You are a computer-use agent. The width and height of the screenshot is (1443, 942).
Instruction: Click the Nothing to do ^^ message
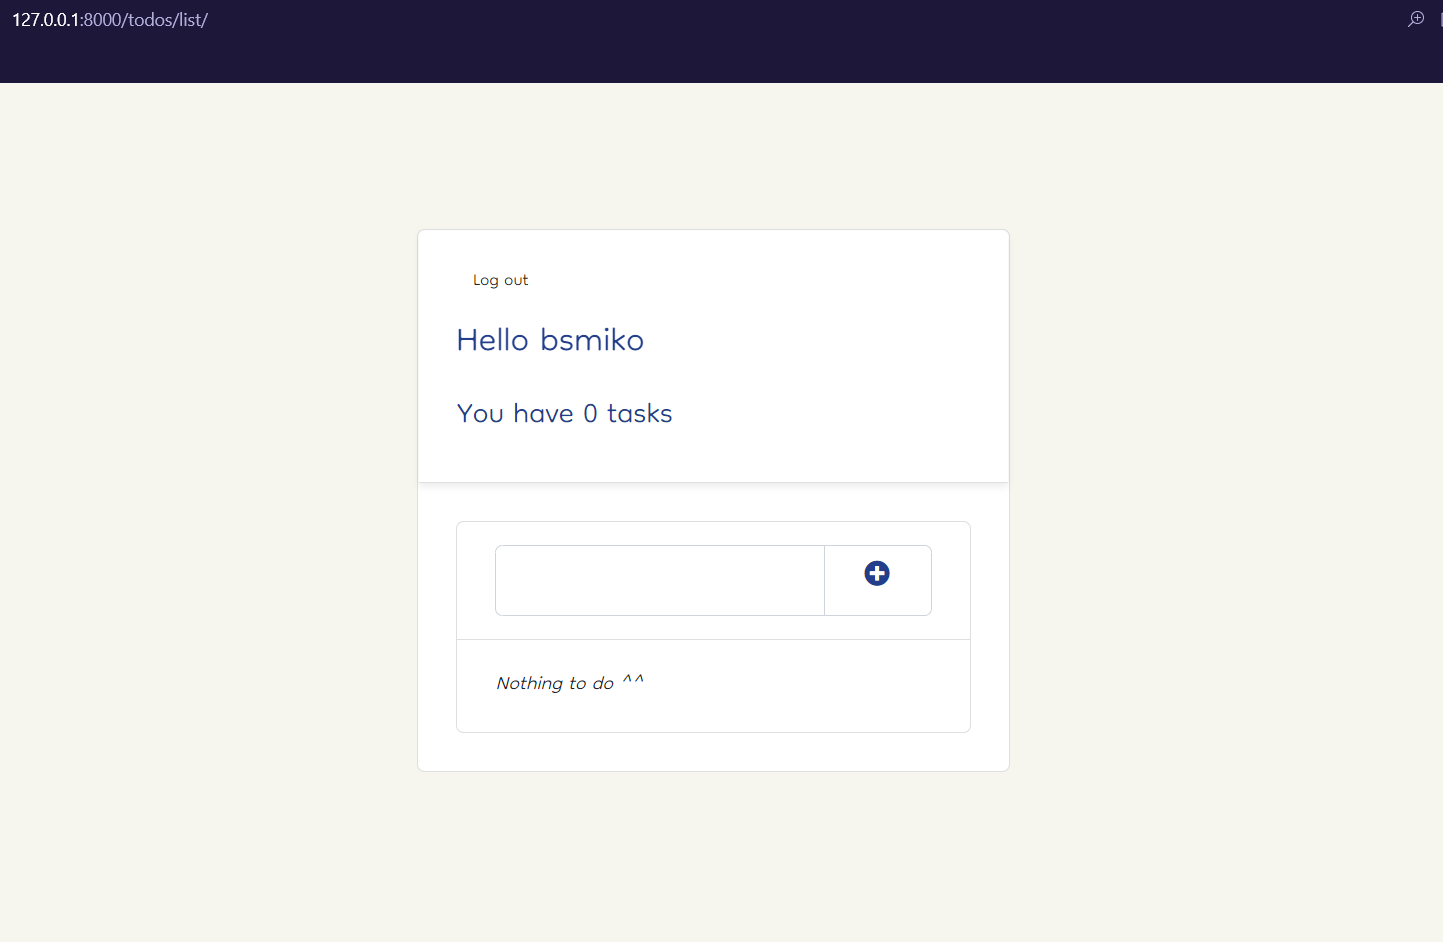pos(570,683)
